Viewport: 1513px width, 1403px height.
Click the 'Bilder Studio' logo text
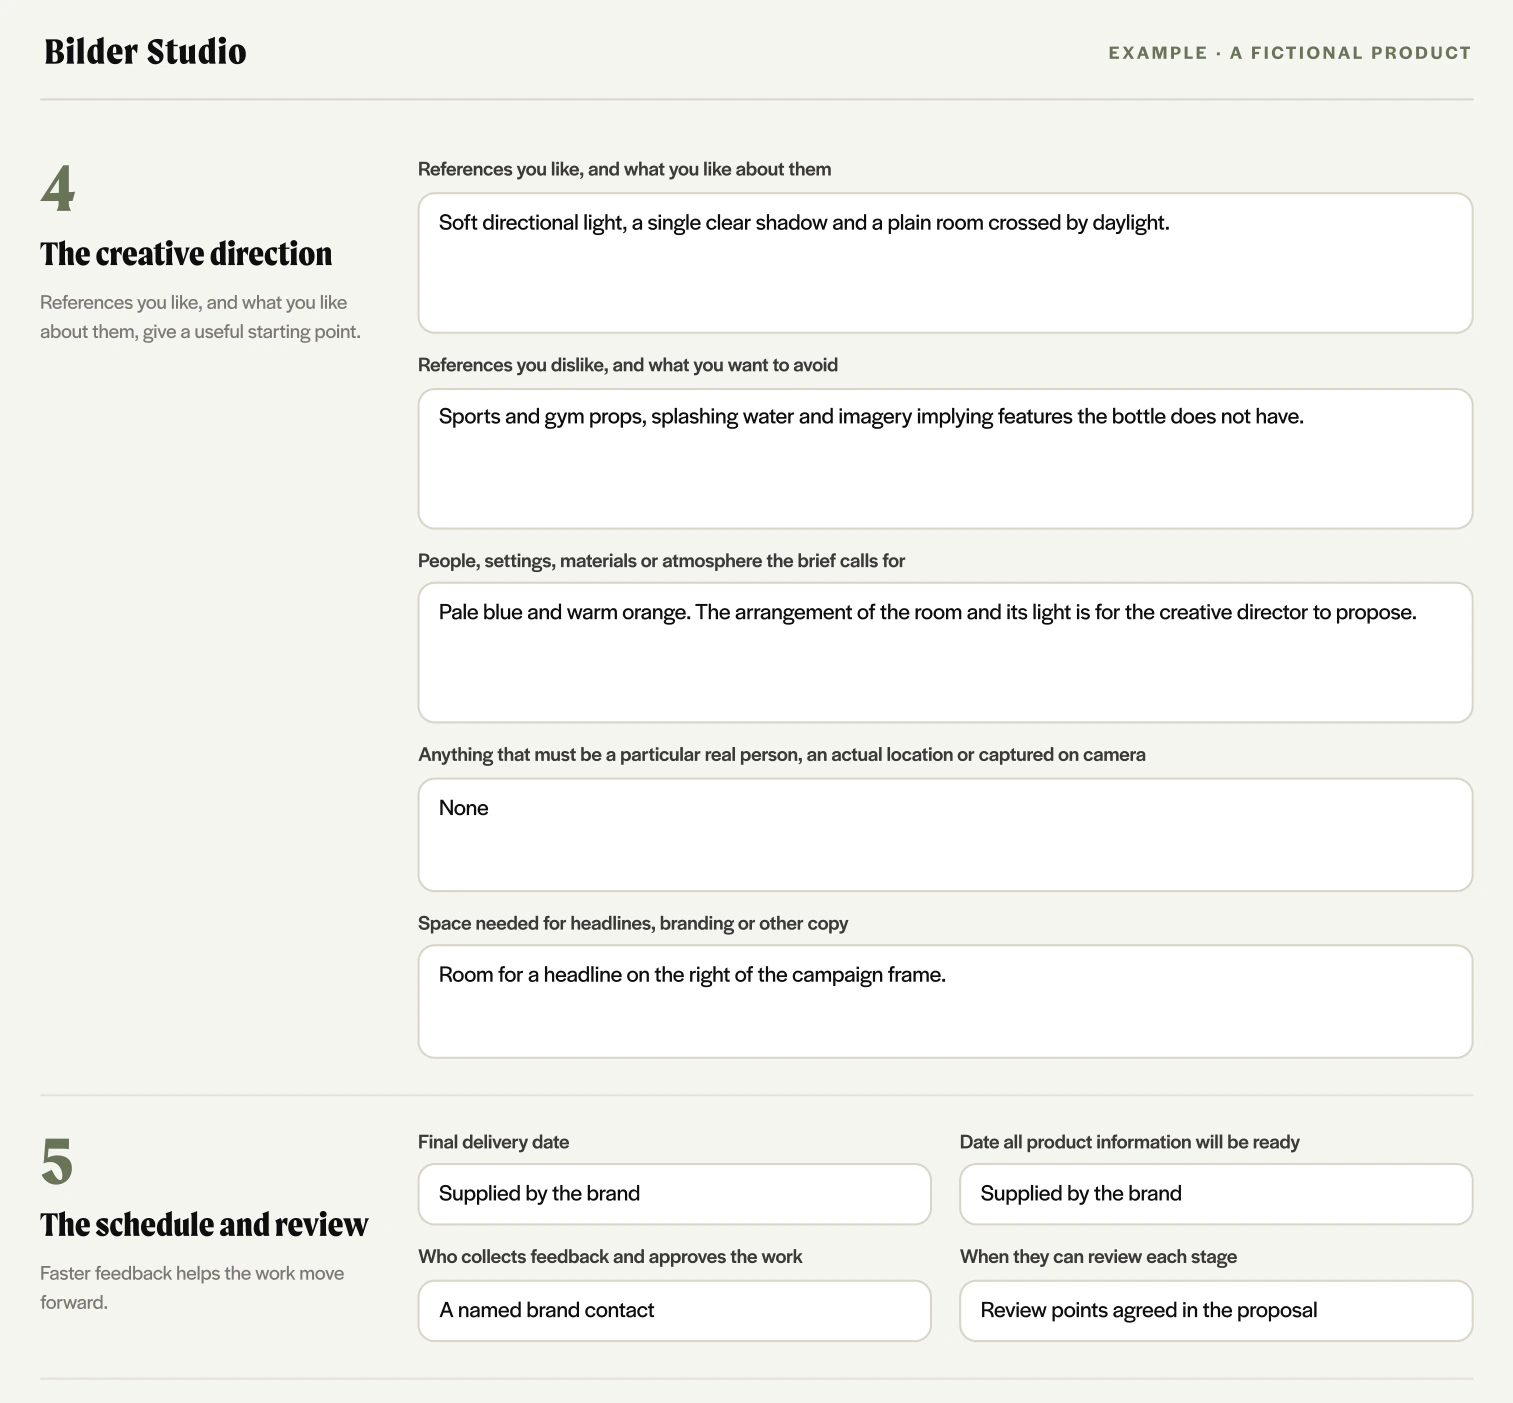145,52
